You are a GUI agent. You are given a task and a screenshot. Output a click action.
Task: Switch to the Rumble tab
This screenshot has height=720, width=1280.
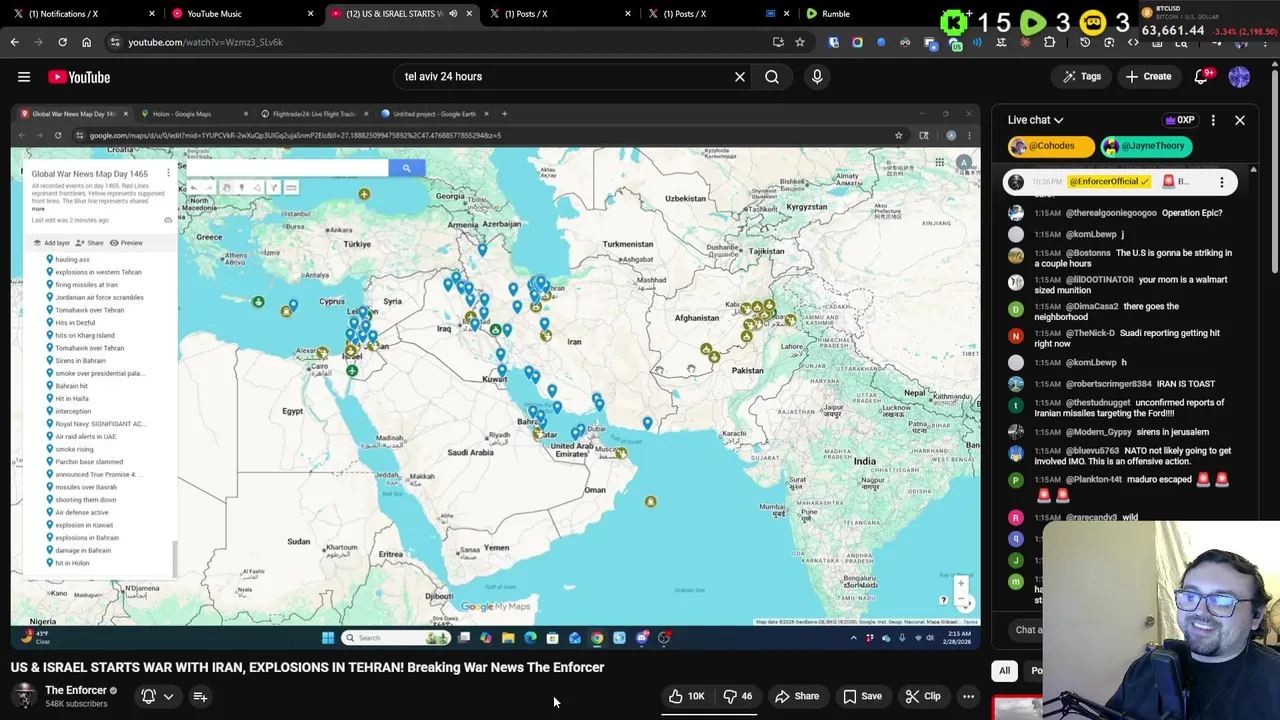pyautogui.click(x=860, y=14)
